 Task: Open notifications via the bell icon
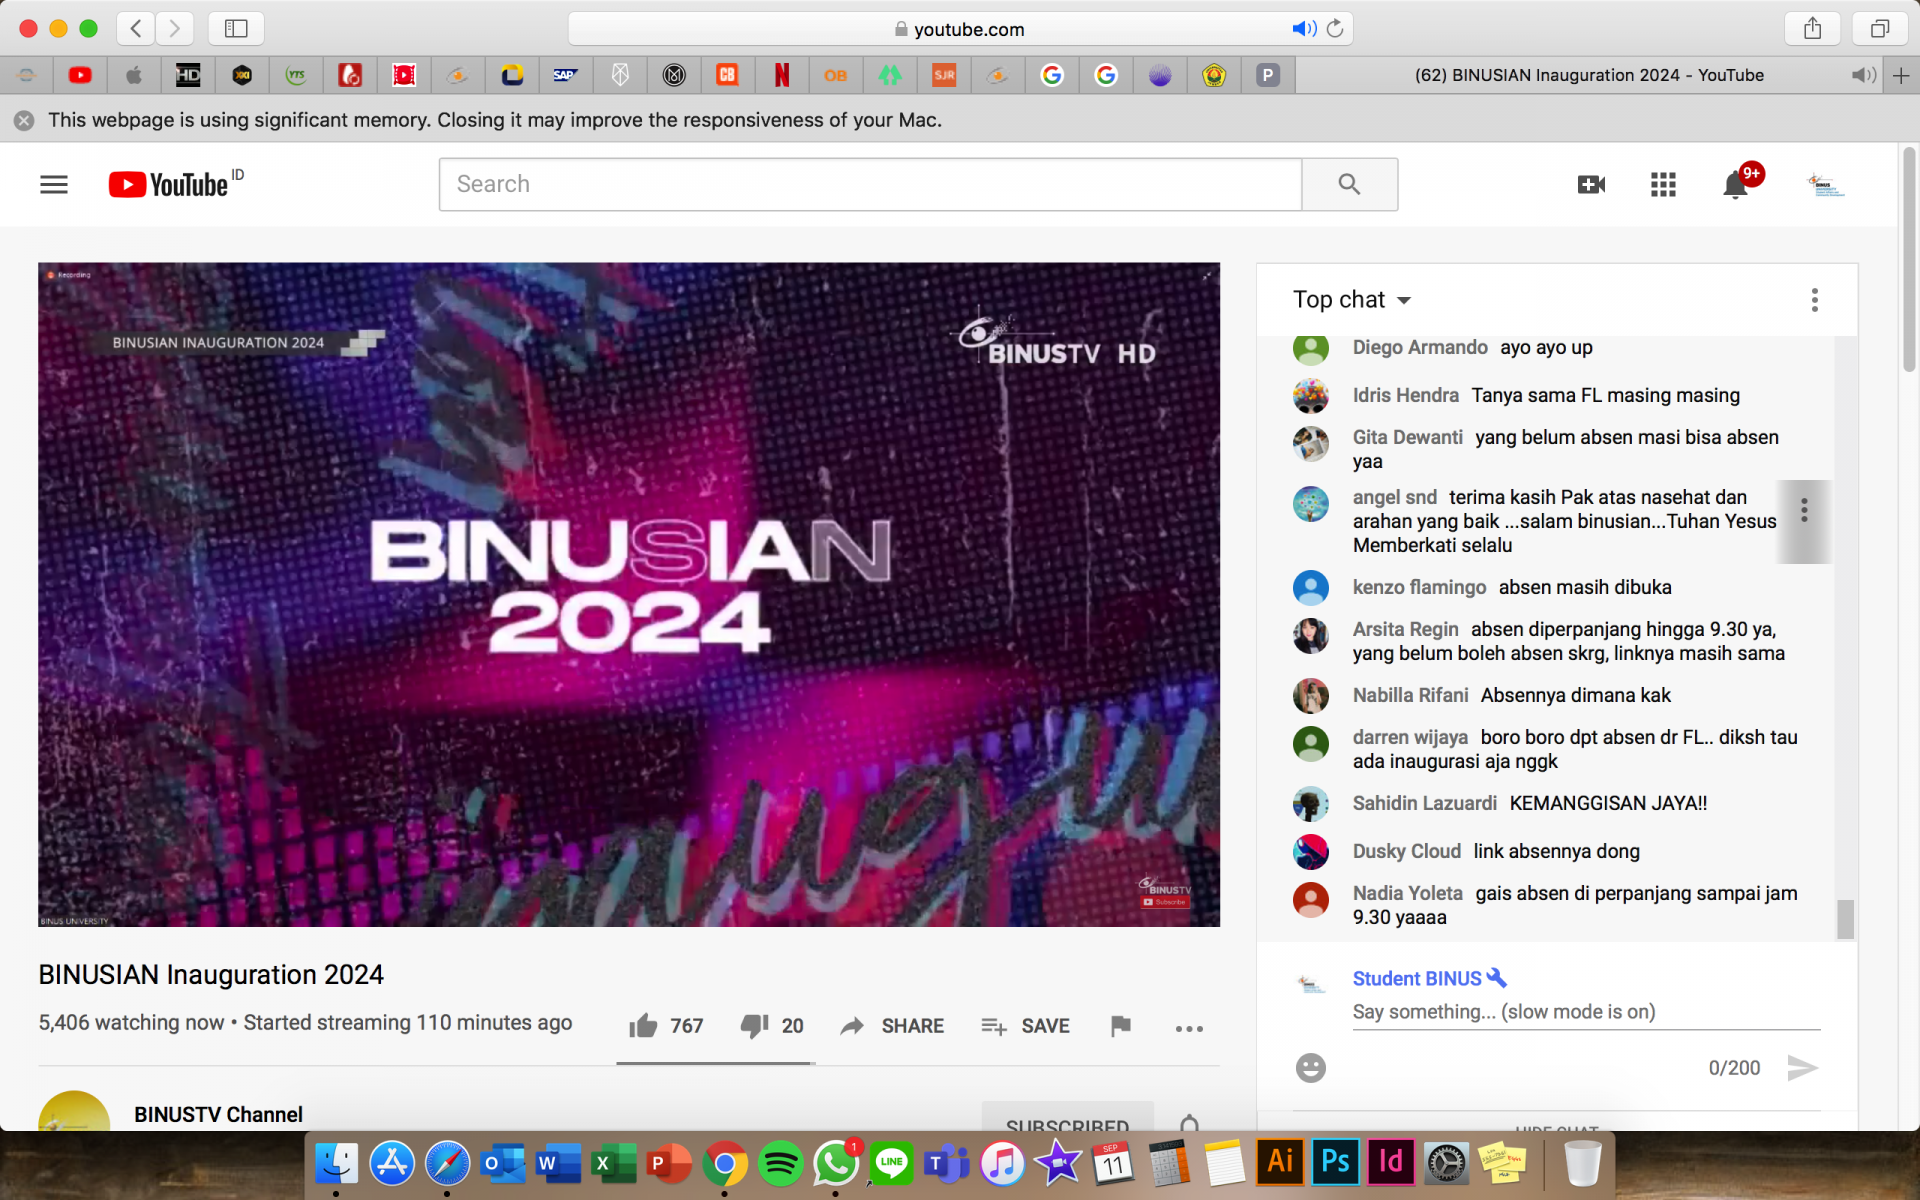point(1736,184)
